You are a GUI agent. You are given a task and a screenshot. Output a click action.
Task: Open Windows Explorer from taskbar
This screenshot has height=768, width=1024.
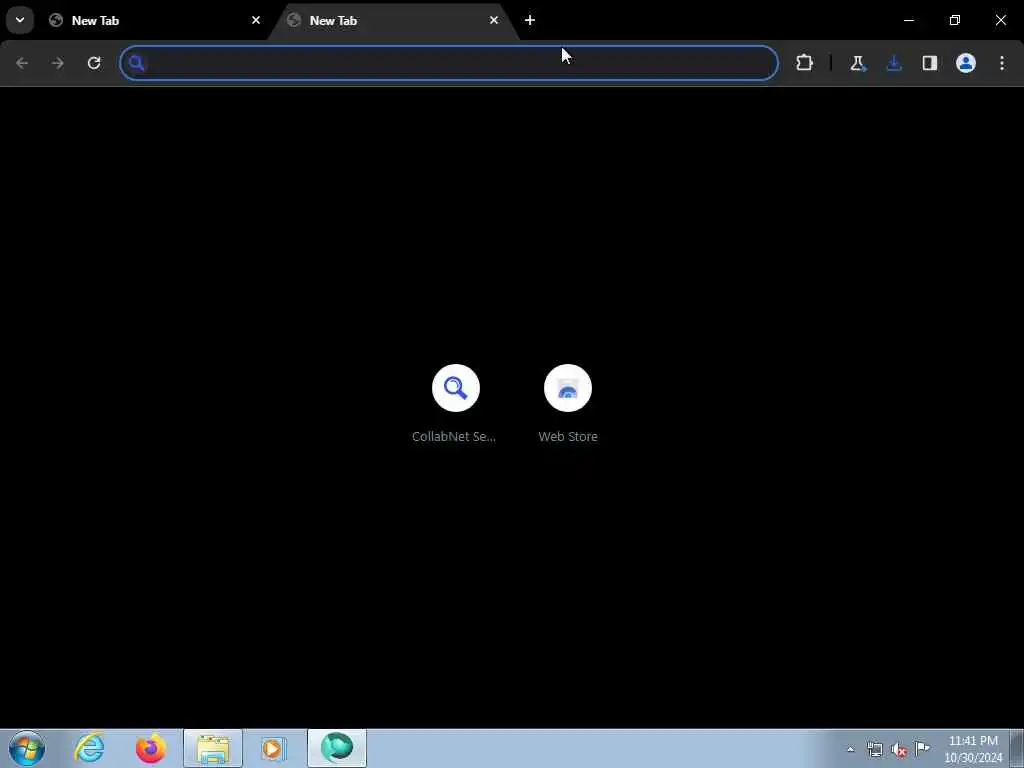coord(213,748)
